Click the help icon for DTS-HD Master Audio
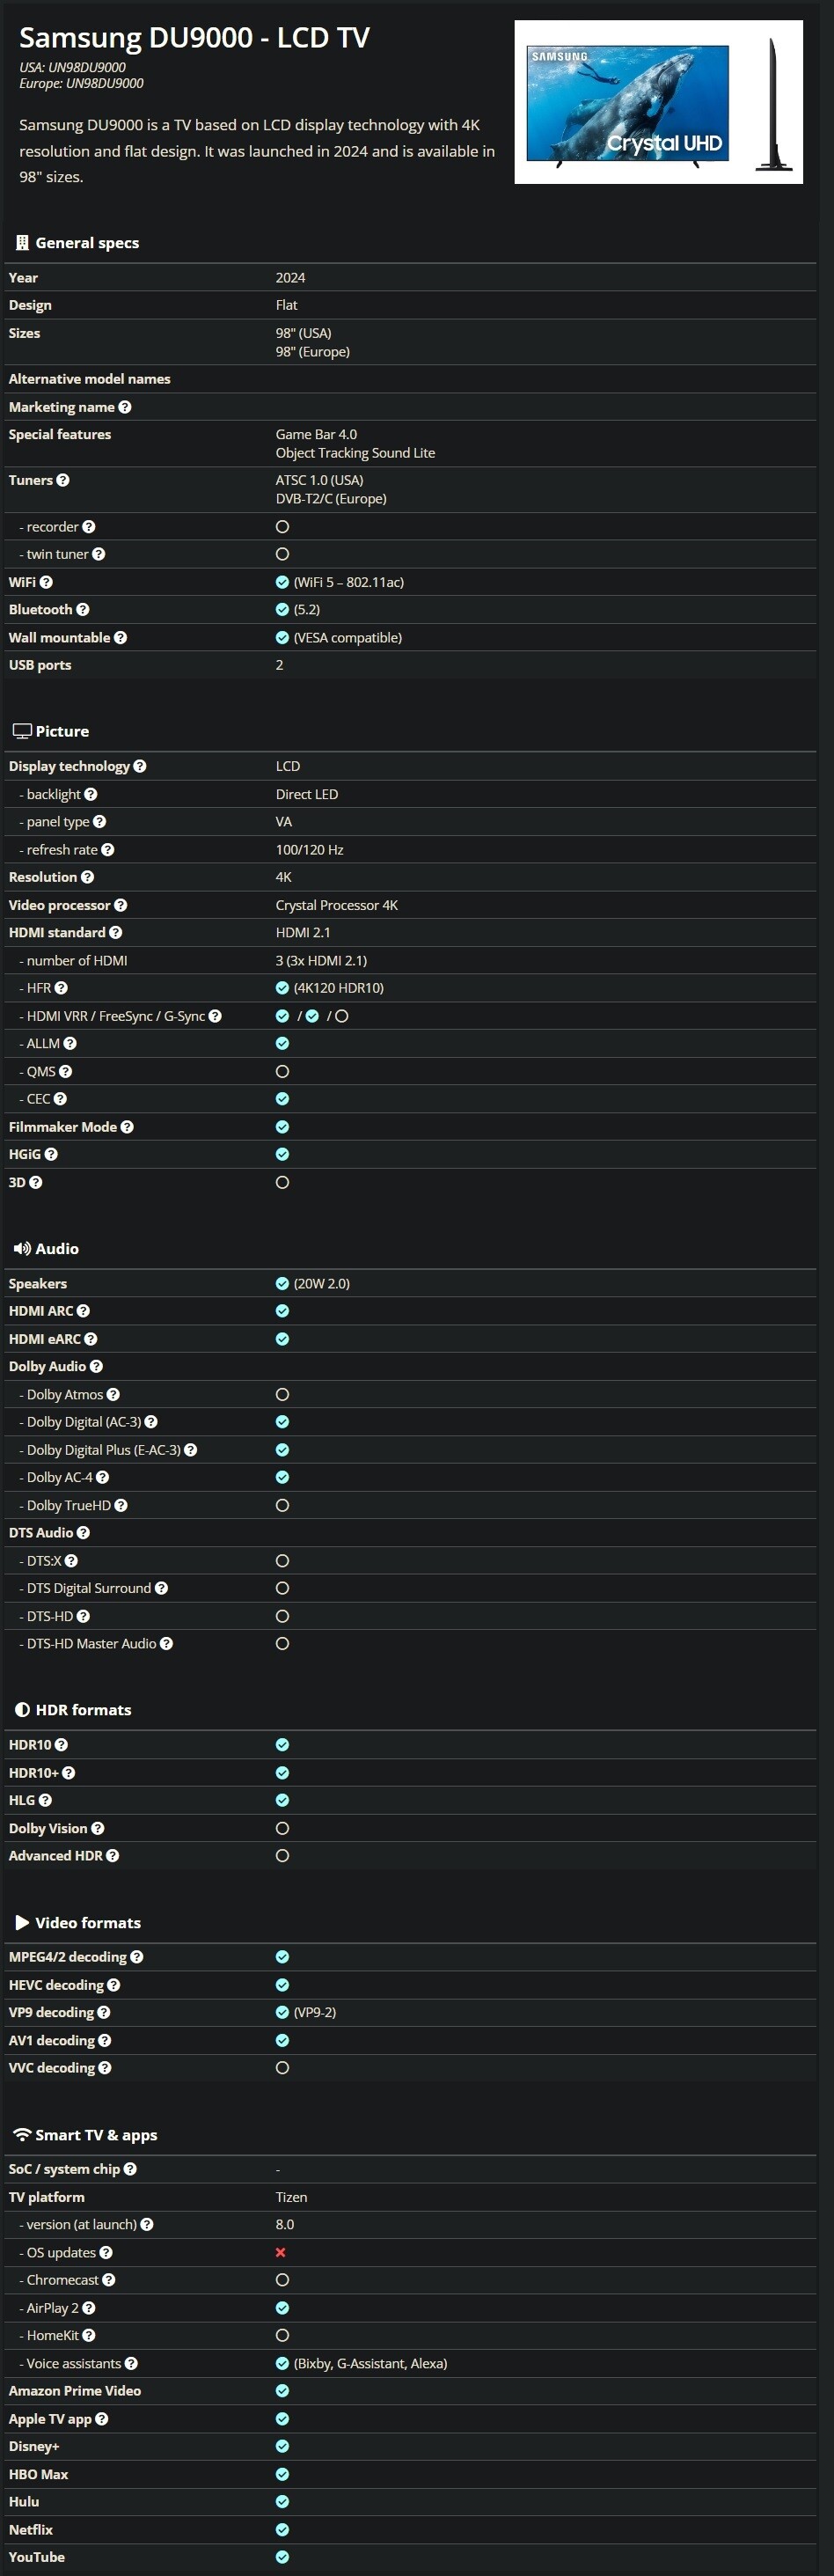834x2576 pixels. pyautogui.click(x=167, y=1643)
